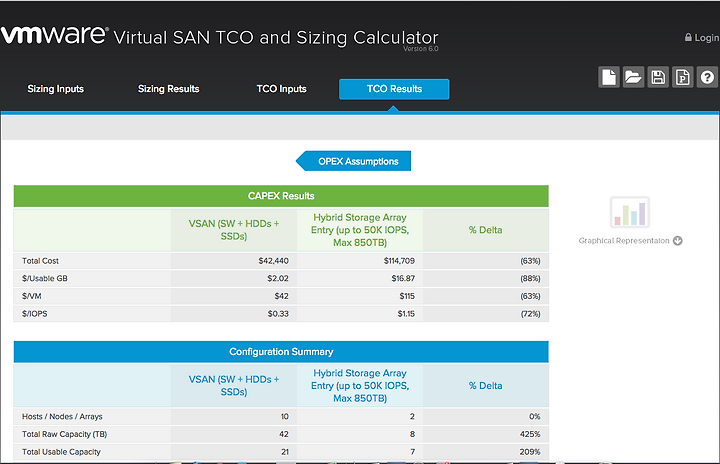Click the bar chart graphic icon
720x464 pixels.
(x=630, y=212)
